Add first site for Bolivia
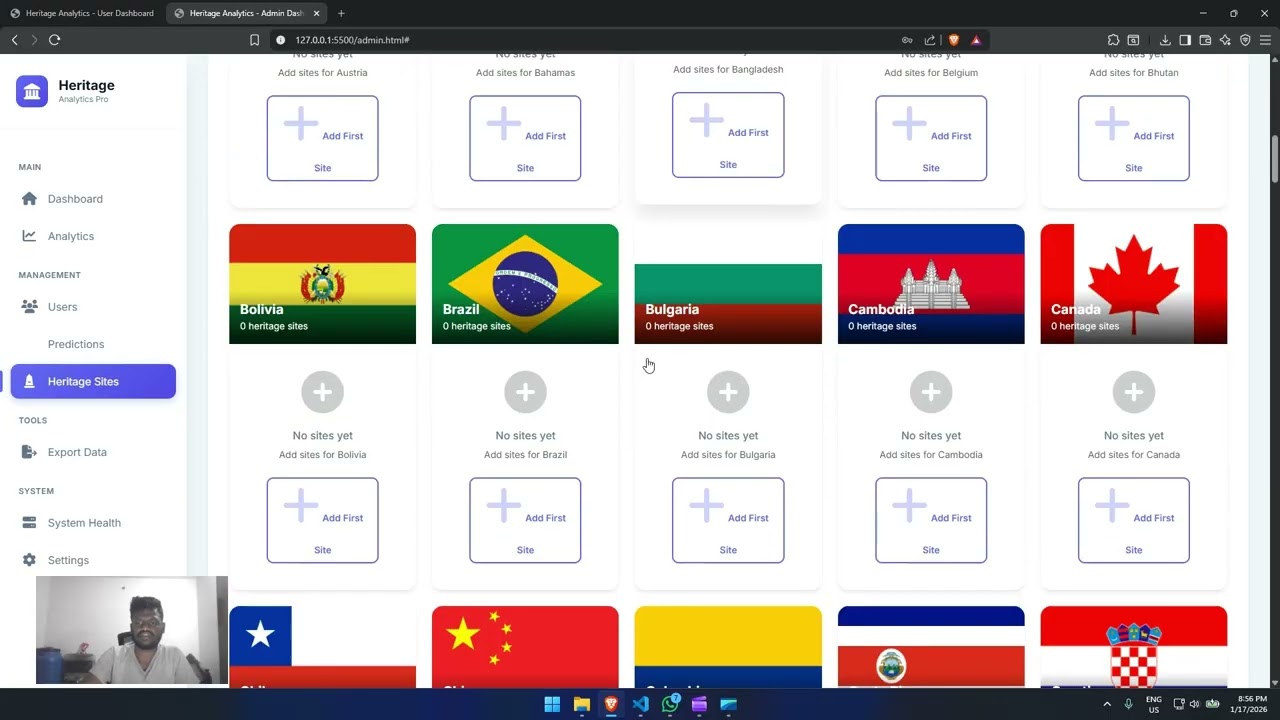1280x720 pixels. (x=322, y=520)
